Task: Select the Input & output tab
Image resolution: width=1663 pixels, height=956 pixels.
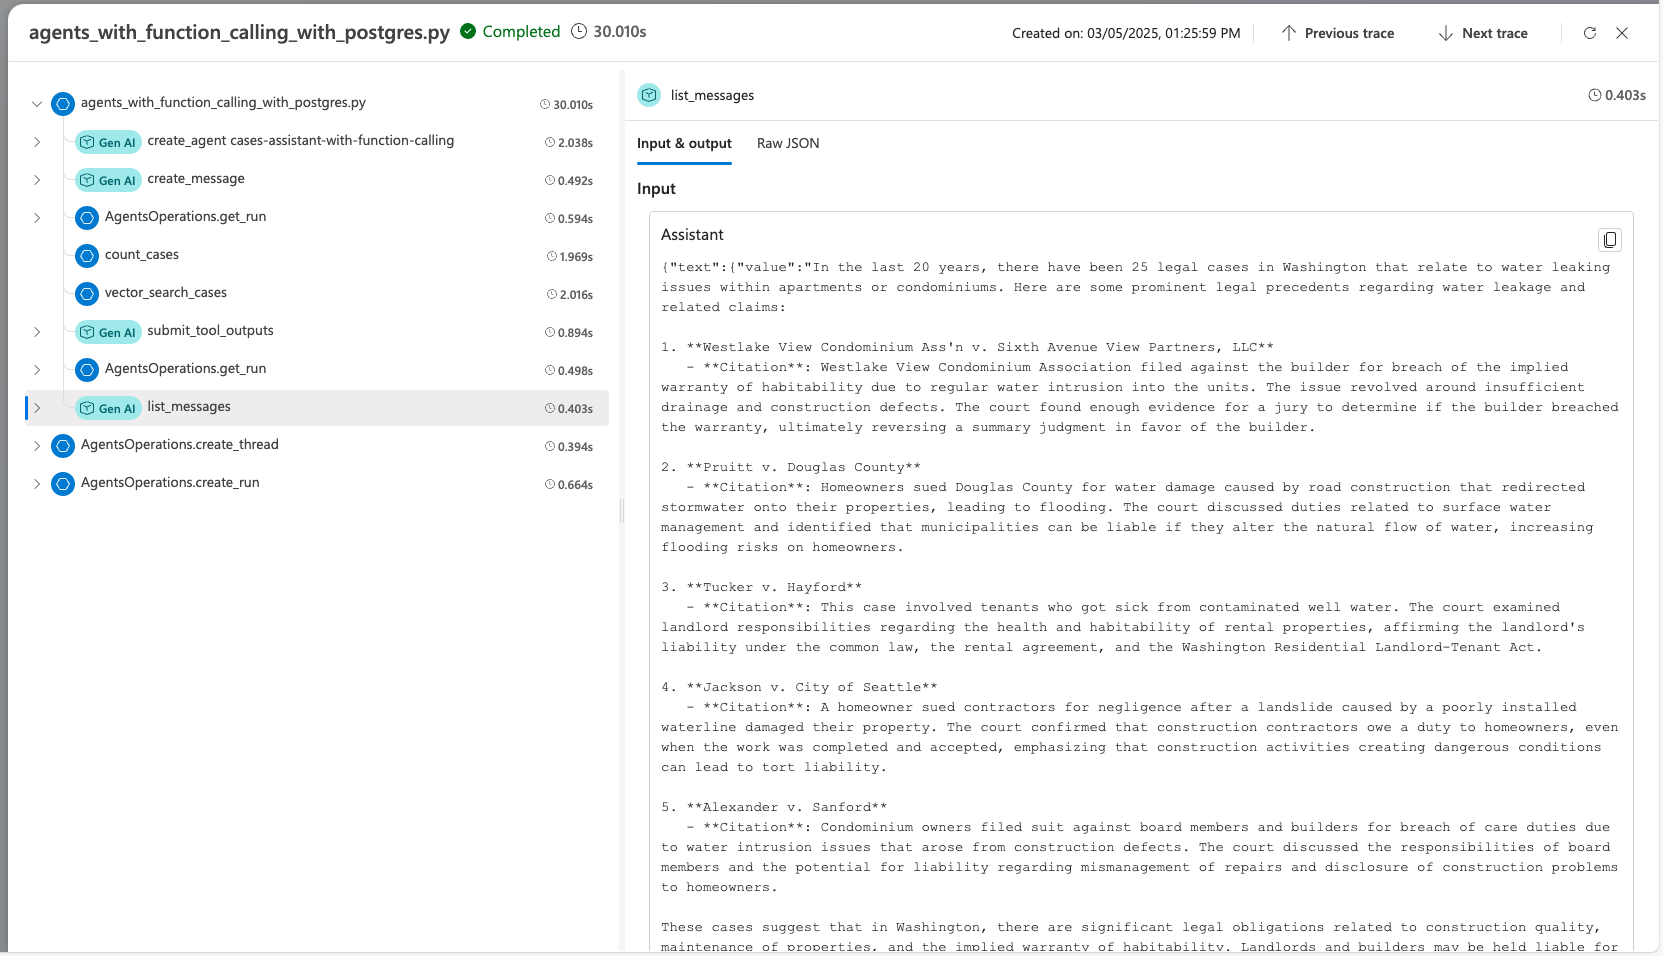Action: (684, 143)
